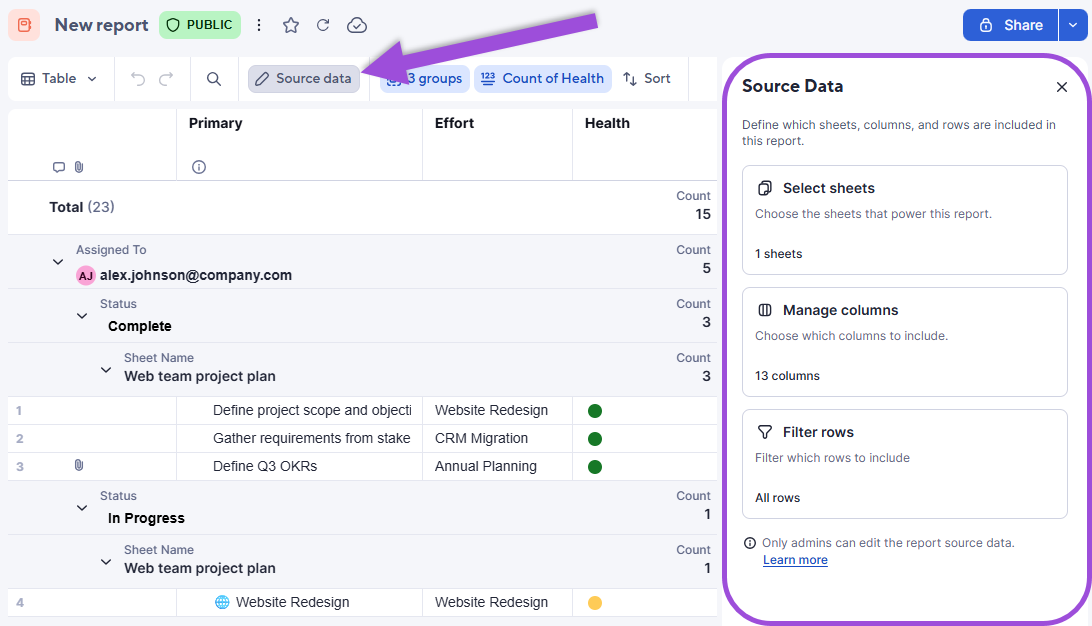1092x626 pixels.
Task: Select the 'CRM Migration' effort cell
Action: (x=497, y=439)
